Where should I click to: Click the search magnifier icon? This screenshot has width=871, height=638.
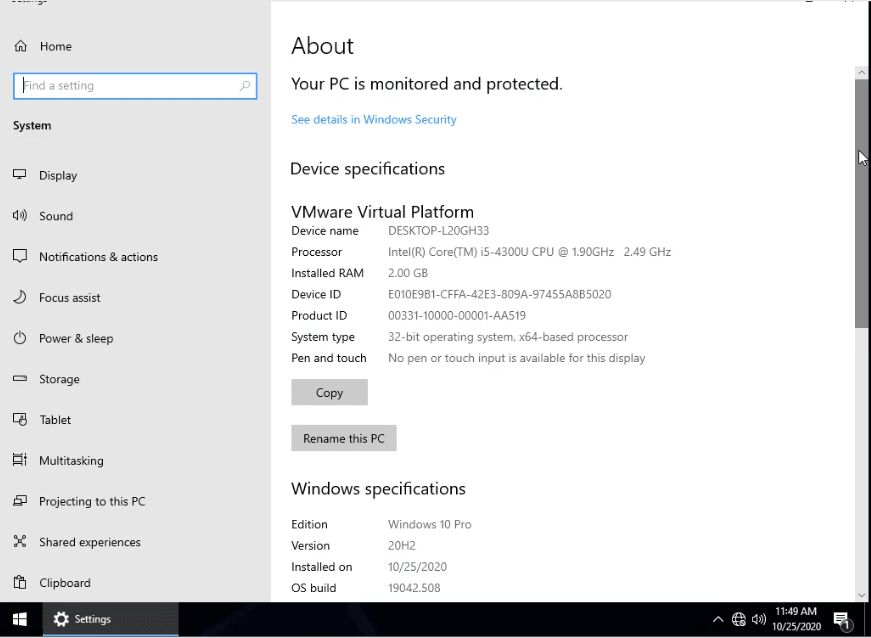pos(245,86)
